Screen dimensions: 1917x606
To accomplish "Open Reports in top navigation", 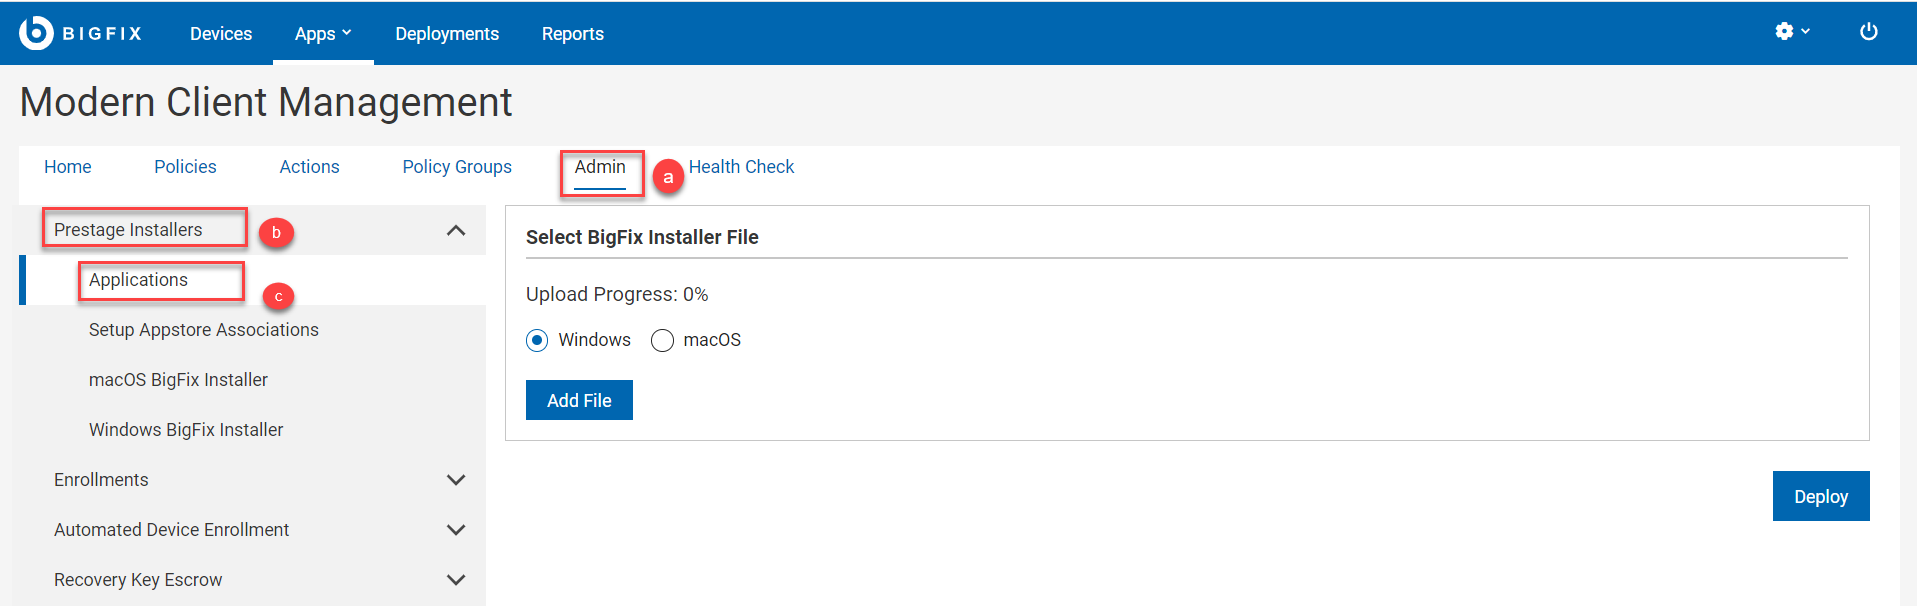I will (x=573, y=34).
